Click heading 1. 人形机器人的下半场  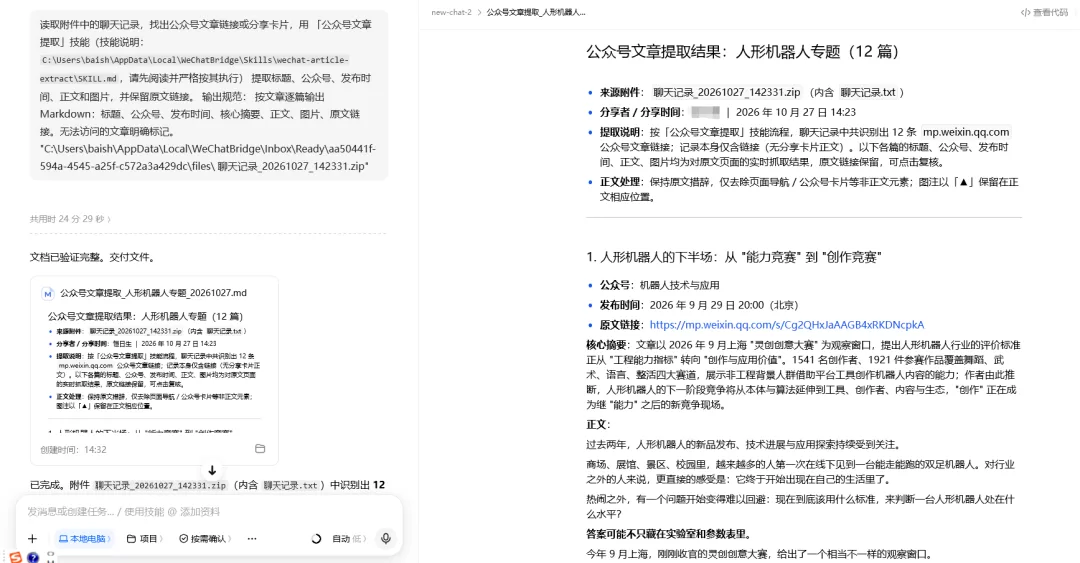click(x=734, y=257)
